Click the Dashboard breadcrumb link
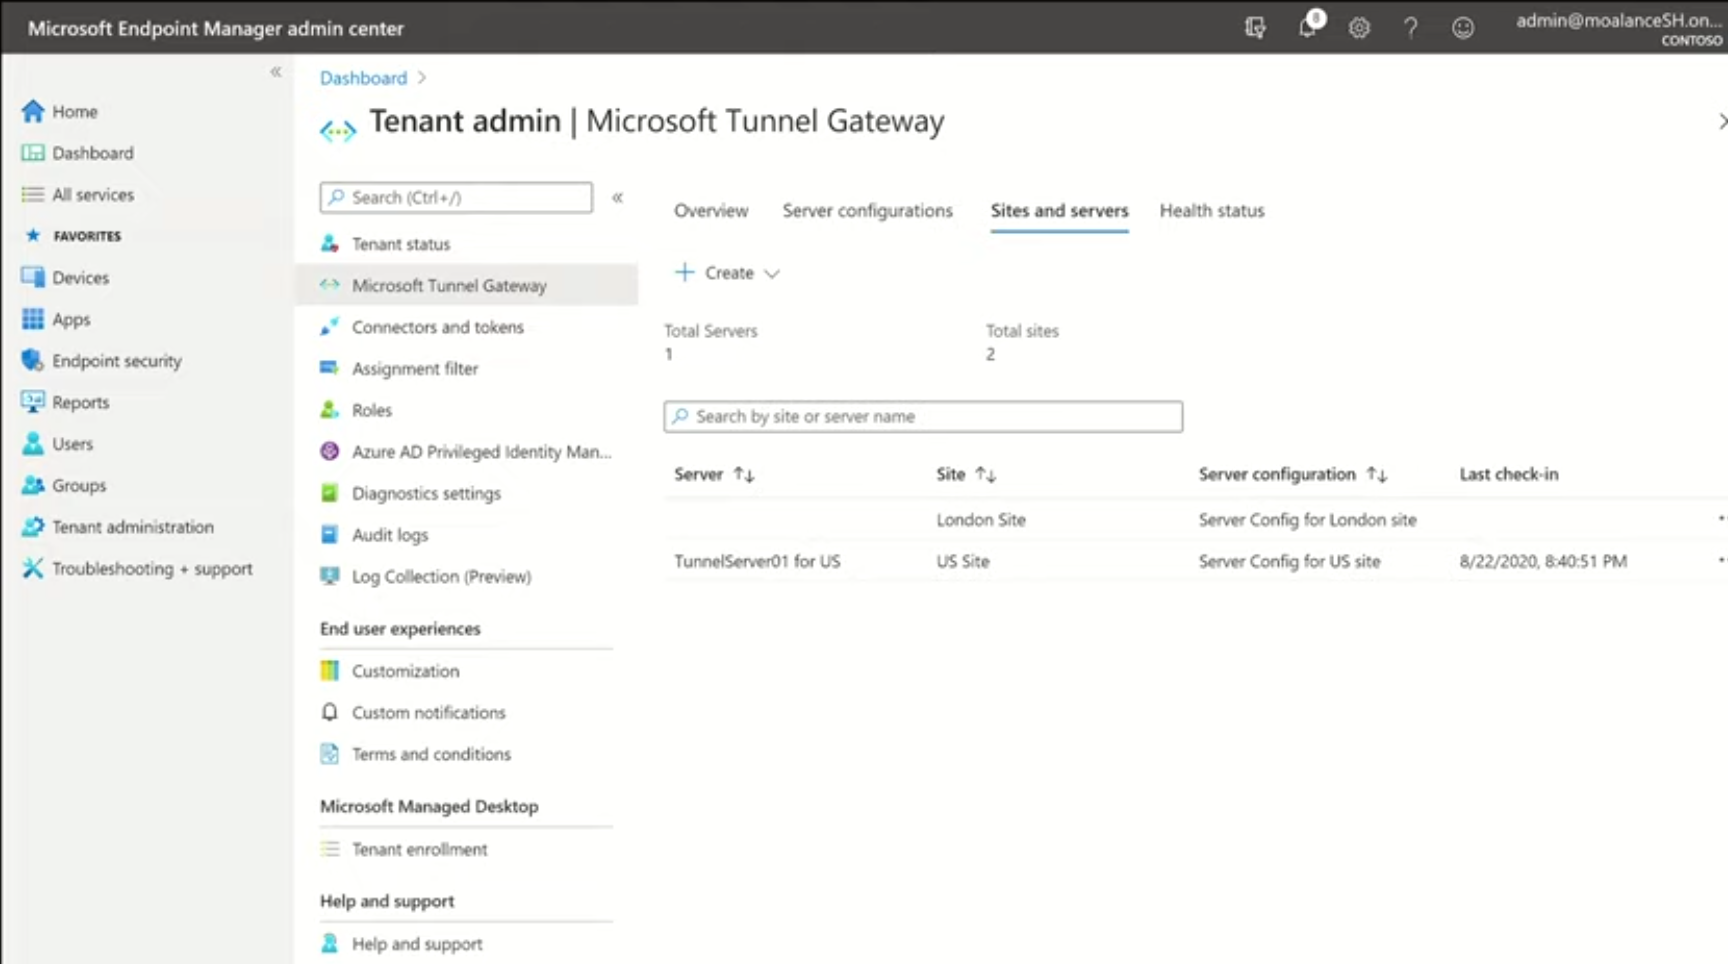Screen dimensions: 1728x964 pos(363,78)
